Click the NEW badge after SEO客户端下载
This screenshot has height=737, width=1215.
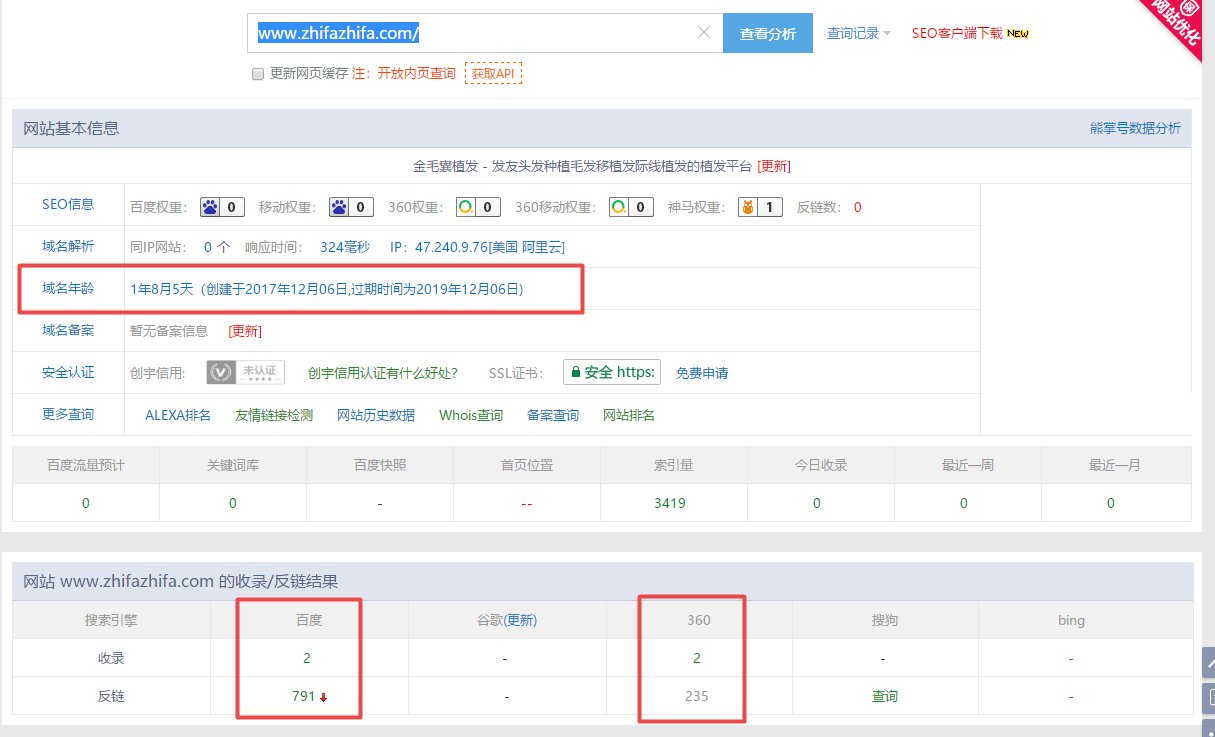click(x=1018, y=33)
